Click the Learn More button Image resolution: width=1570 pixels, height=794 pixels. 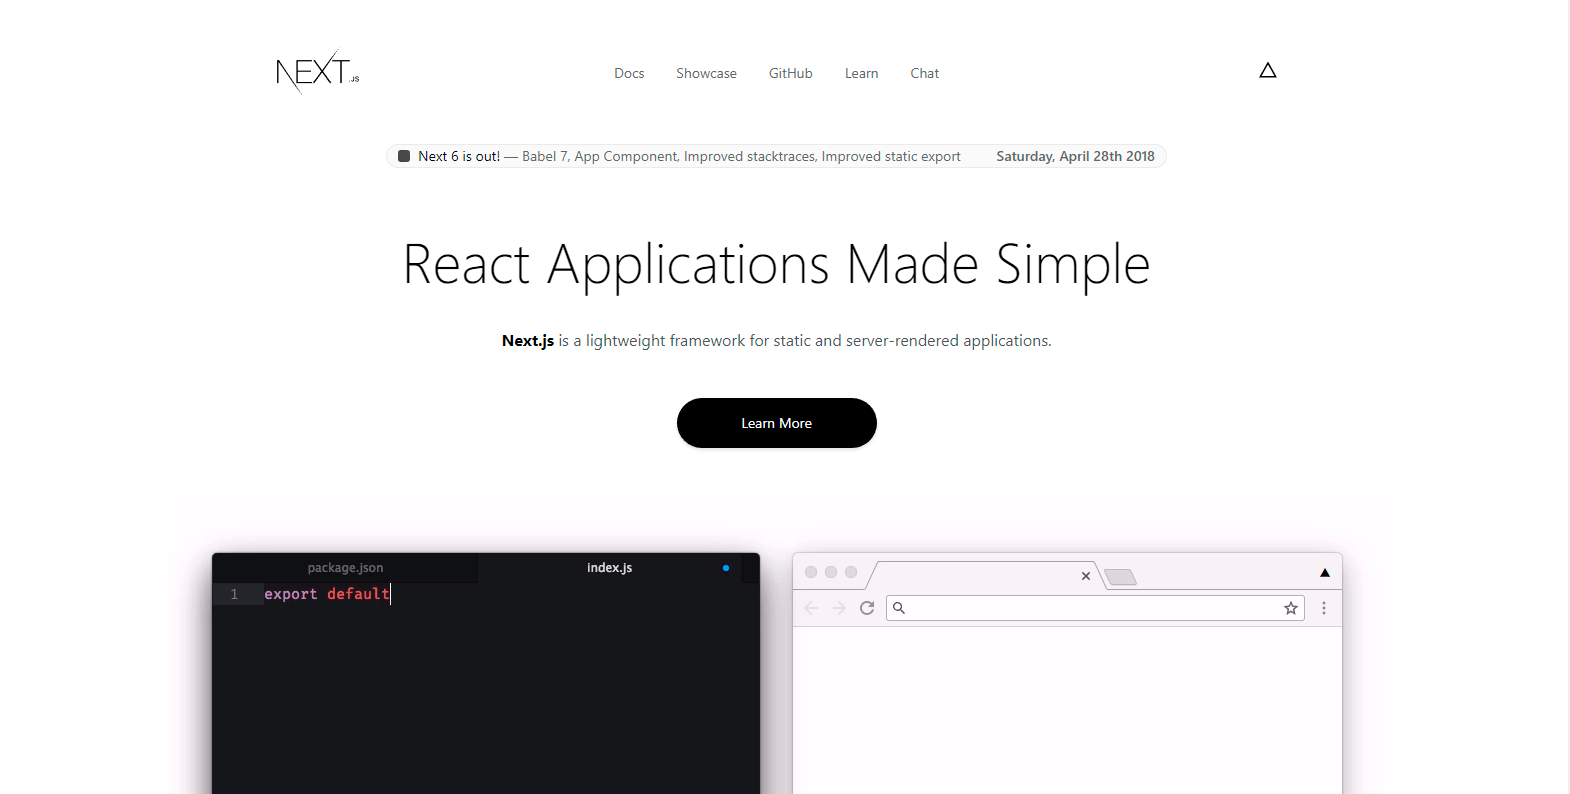point(777,423)
